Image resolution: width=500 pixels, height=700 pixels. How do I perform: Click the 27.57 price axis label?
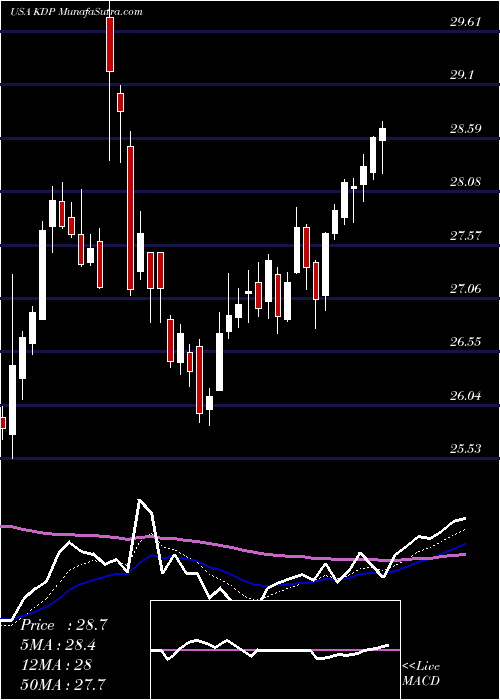coord(466,235)
